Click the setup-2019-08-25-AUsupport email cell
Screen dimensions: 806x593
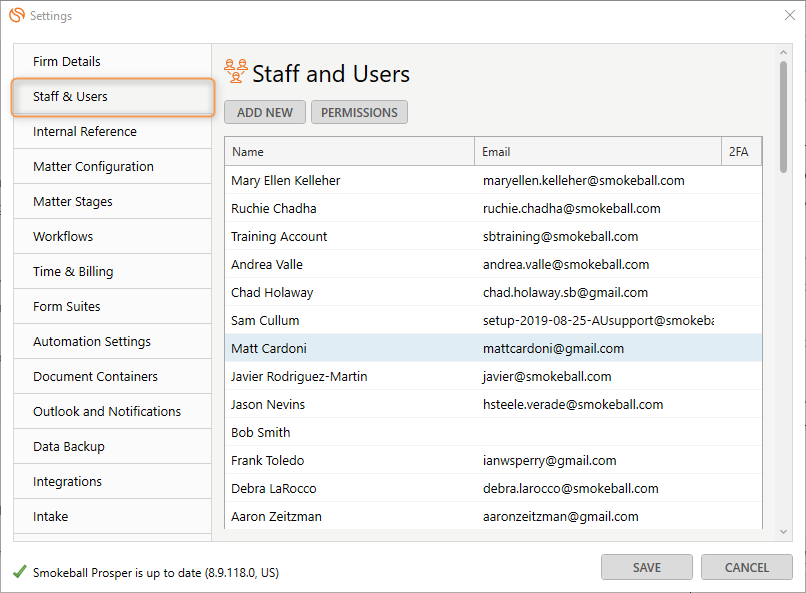coord(598,320)
